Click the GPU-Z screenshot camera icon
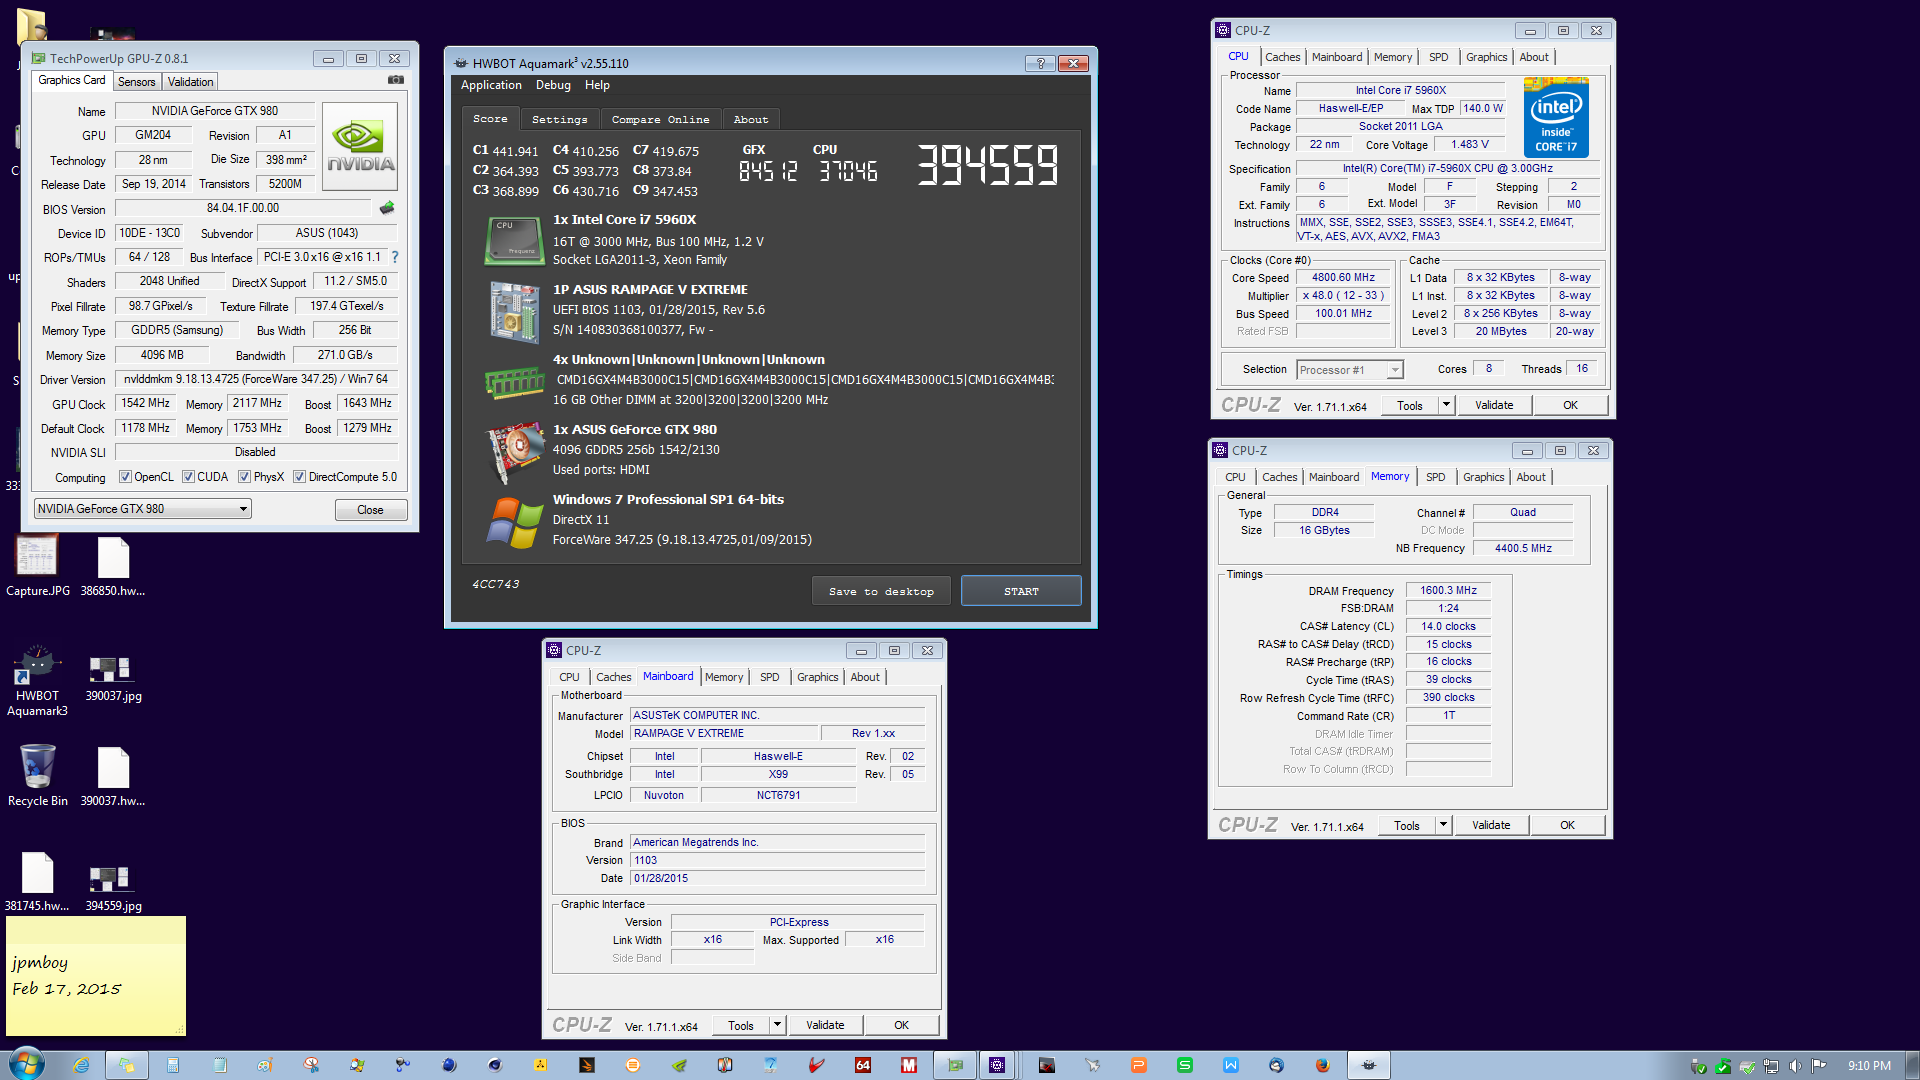The width and height of the screenshot is (1920, 1080). coord(396,80)
